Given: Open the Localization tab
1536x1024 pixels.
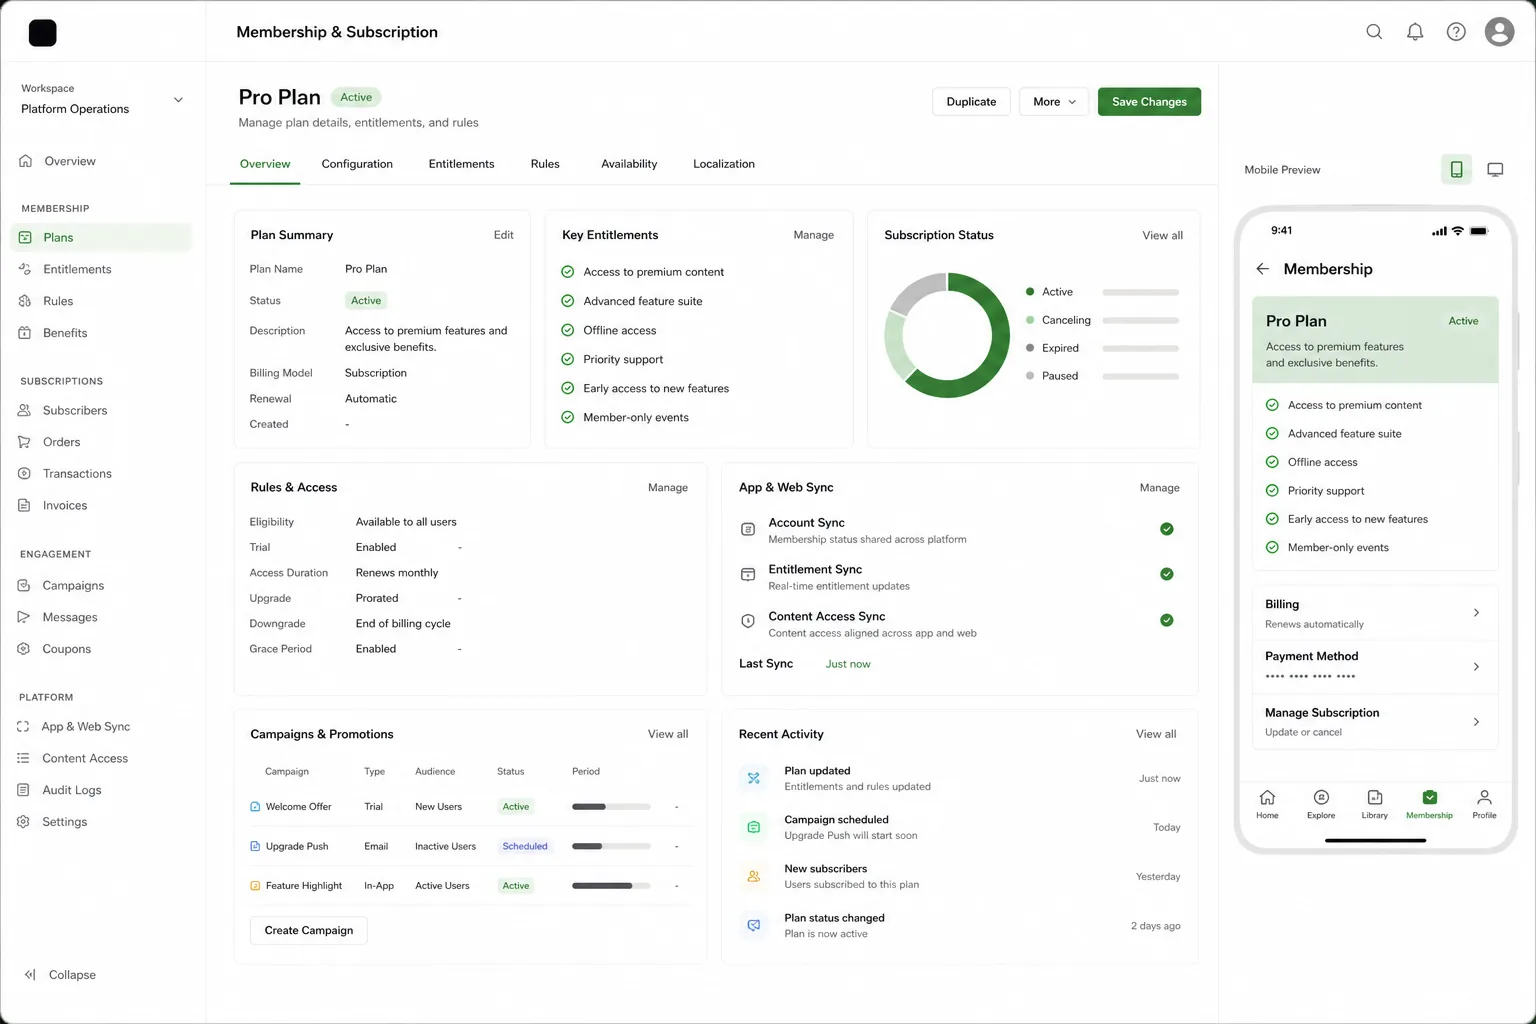Looking at the screenshot, I should click(x=724, y=164).
